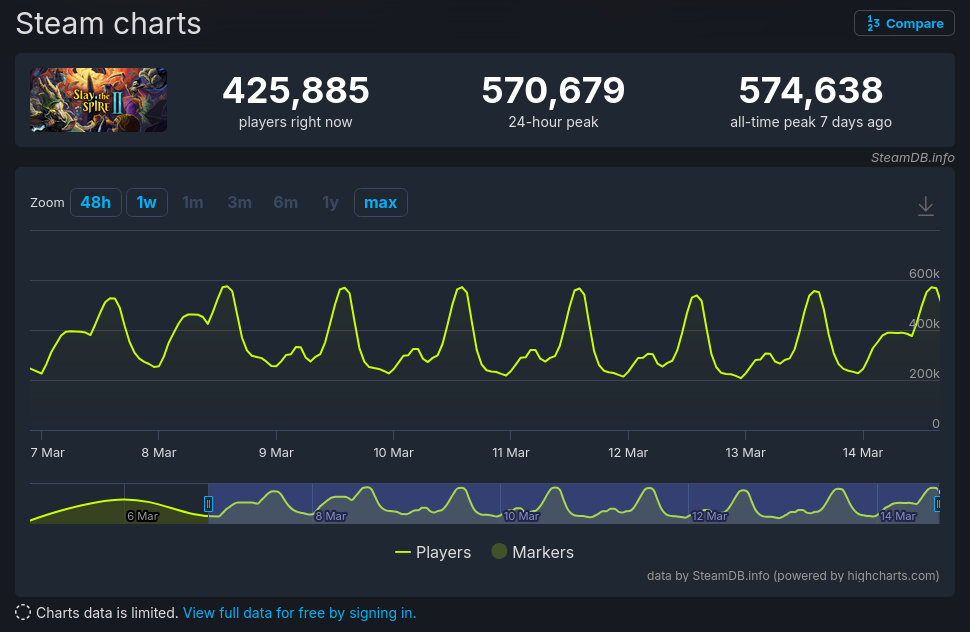Click the Steam charts heading
Image resolution: width=970 pixels, height=632 pixels.
[108, 23]
